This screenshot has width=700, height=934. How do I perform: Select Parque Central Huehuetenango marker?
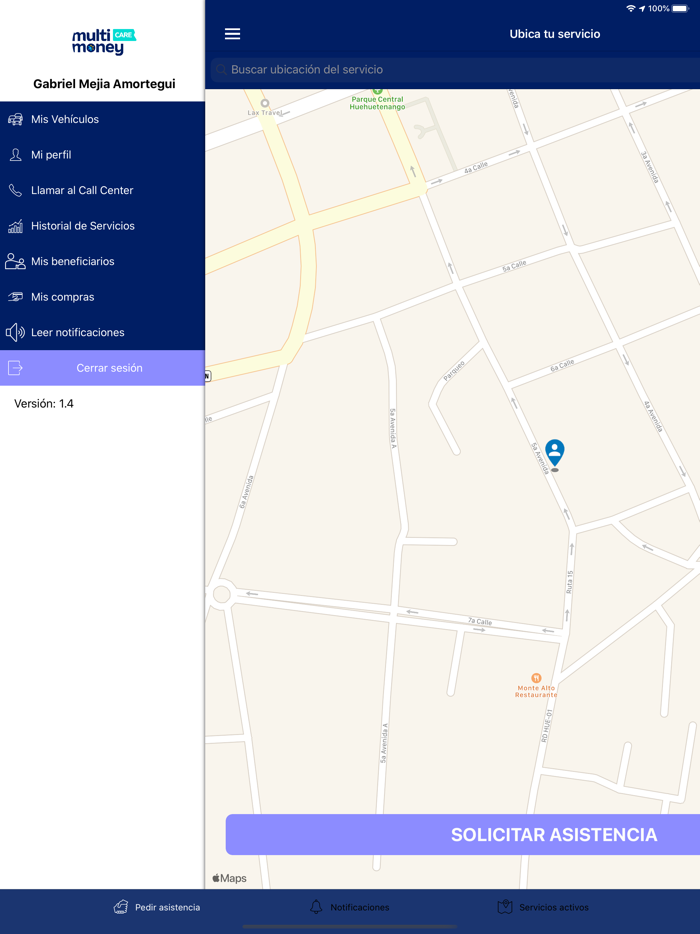pos(377,91)
